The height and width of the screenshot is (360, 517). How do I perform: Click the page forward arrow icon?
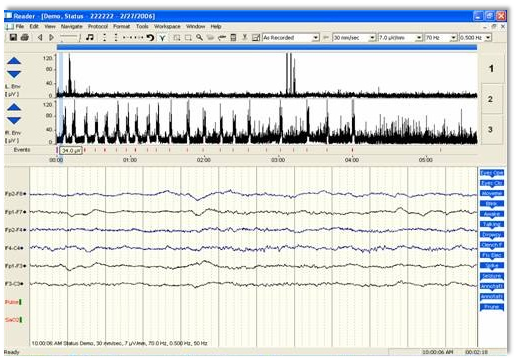coord(52,38)
